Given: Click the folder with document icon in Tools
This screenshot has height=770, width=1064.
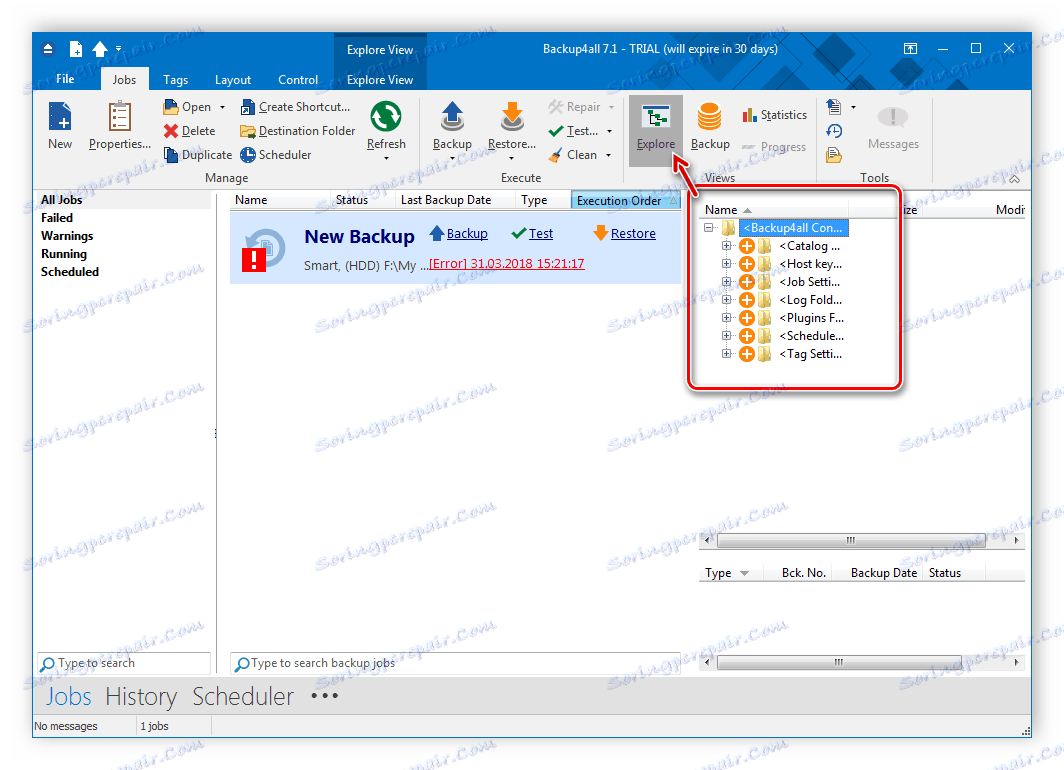Looking at the screenshot, I should point(834,155).
